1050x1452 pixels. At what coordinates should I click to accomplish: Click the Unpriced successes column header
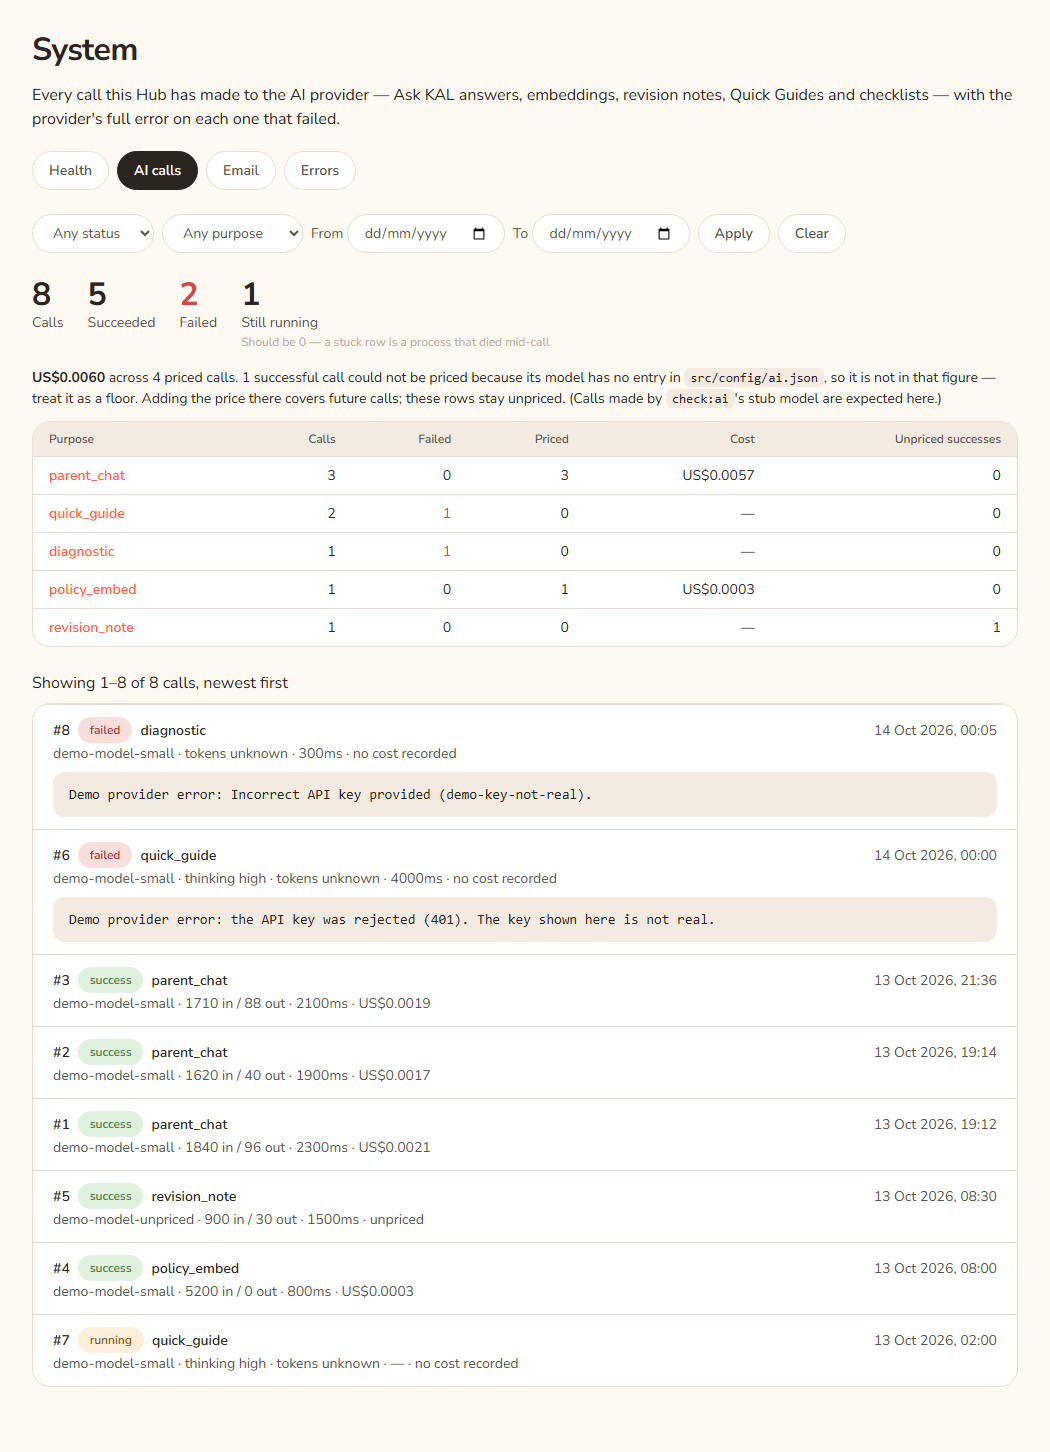click(x=947, y=439)
